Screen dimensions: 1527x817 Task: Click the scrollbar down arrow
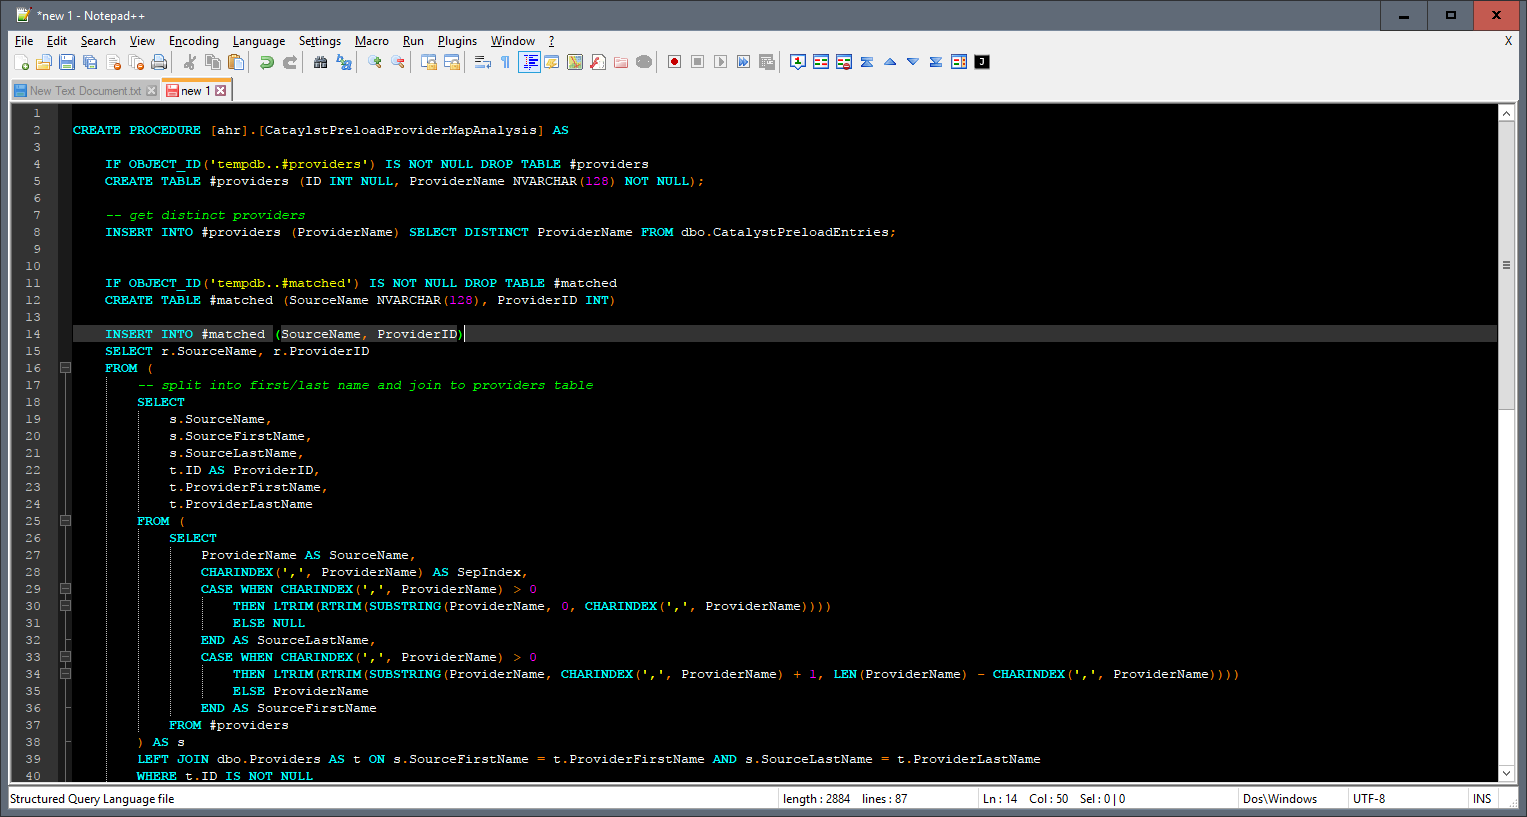(x=1506, y=773)
